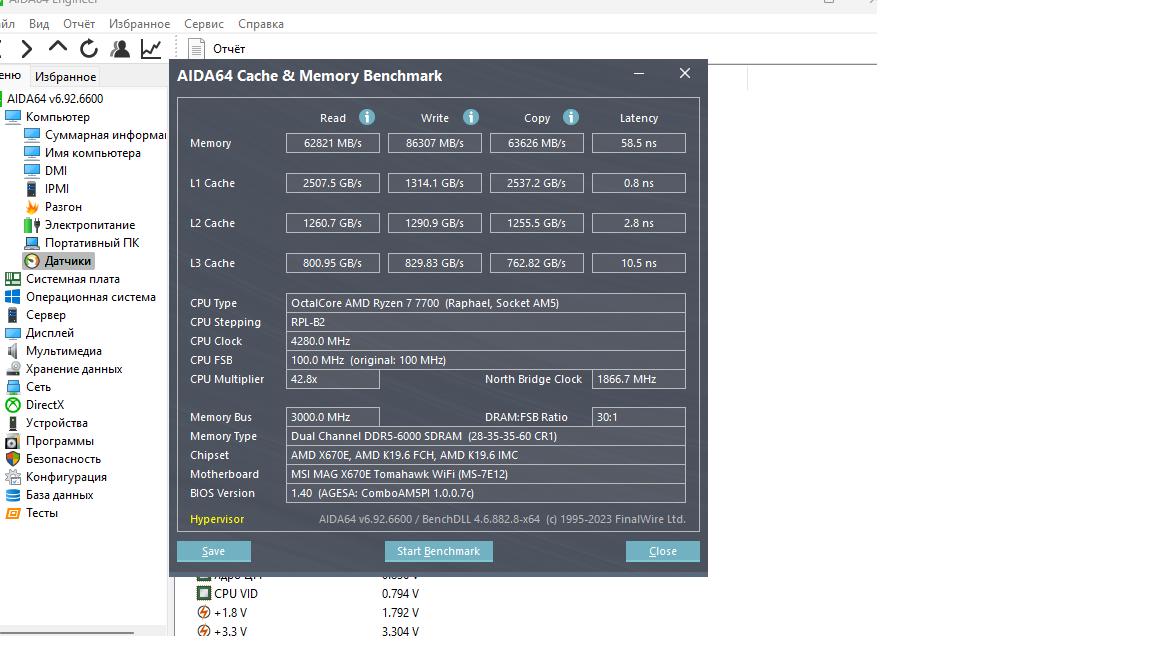
Task: Click Motherboard MSI MAG X670E field
Action: [486, 474]
